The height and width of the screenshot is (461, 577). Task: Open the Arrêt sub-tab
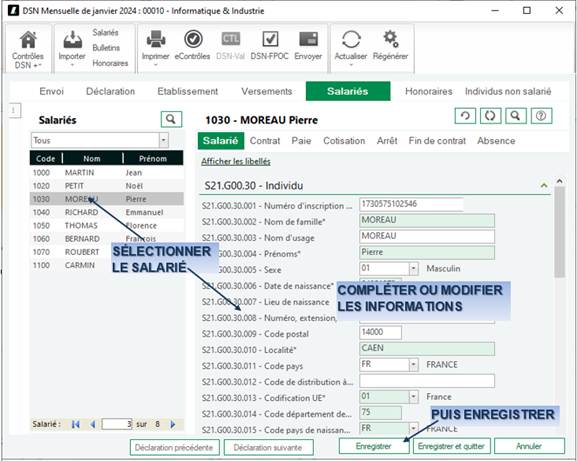[387, 141]
